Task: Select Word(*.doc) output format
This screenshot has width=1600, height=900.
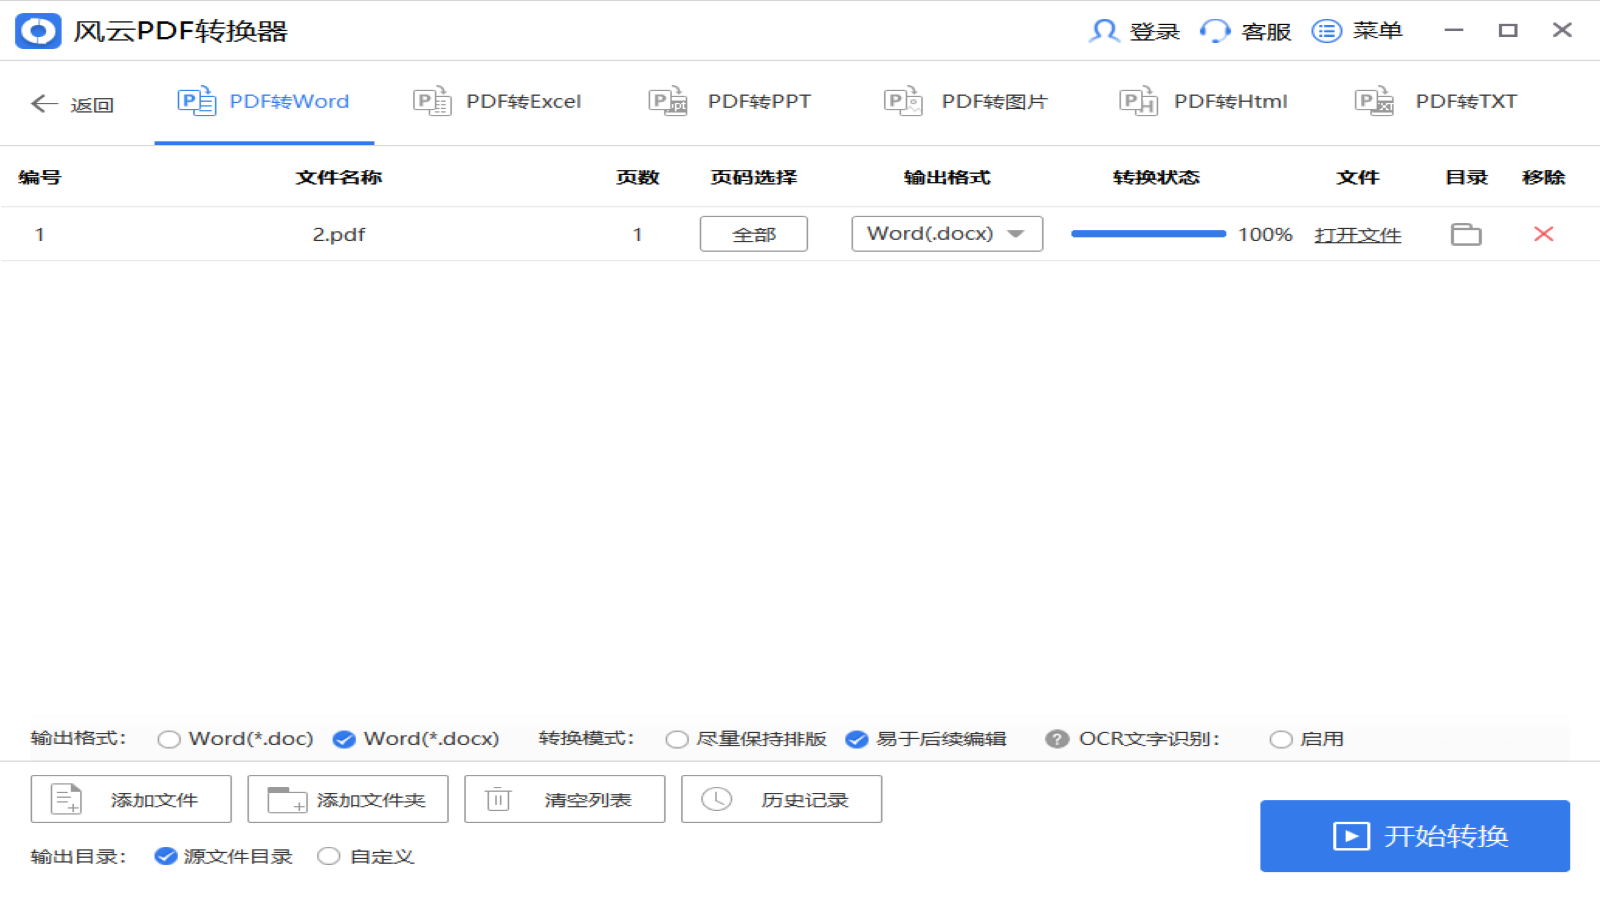Action: (x=168, y=739)
